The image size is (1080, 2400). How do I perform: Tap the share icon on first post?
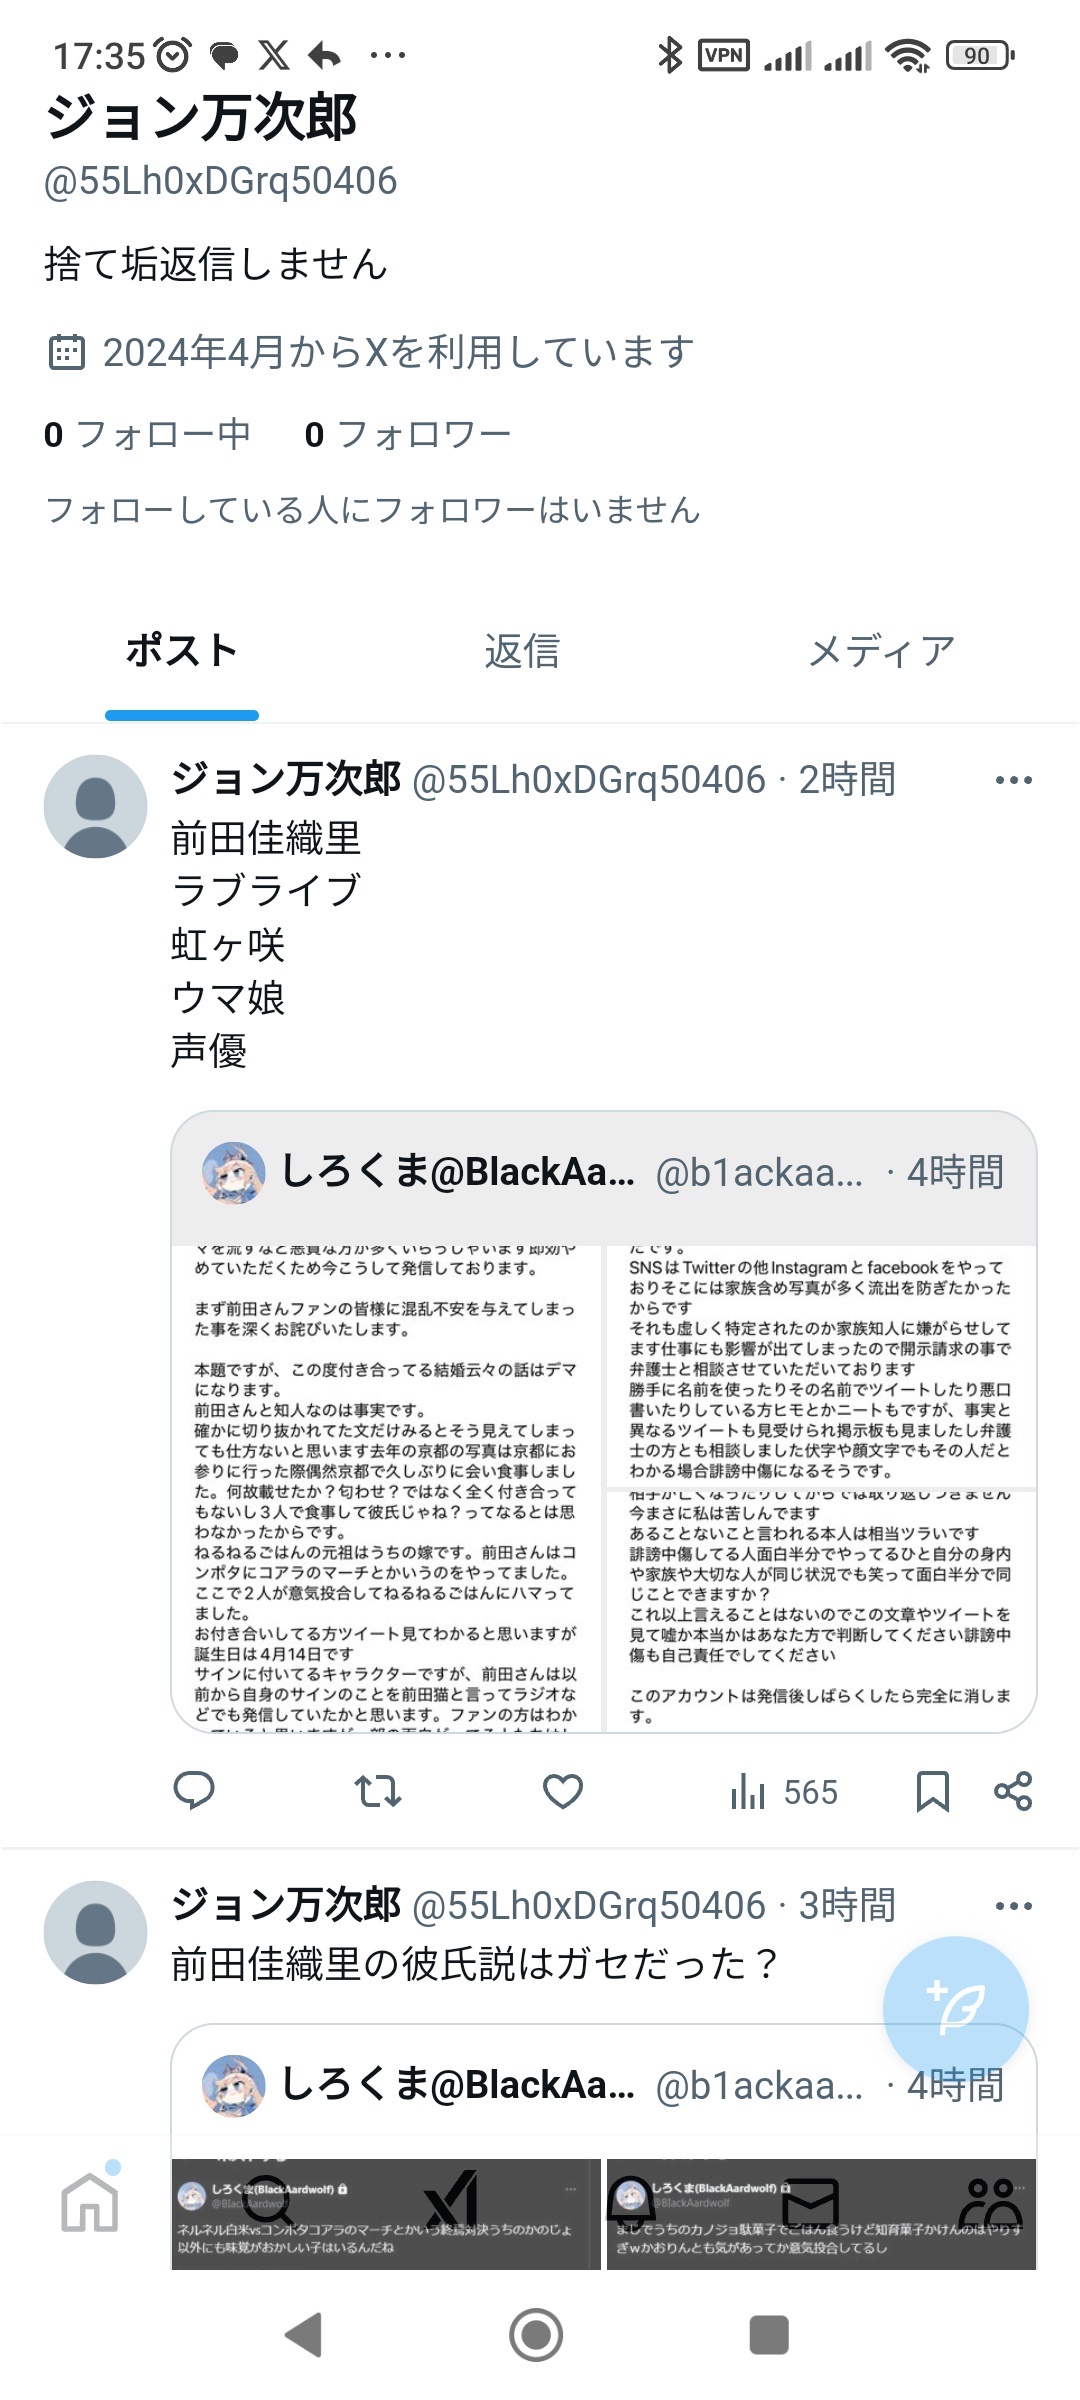1013,1791
